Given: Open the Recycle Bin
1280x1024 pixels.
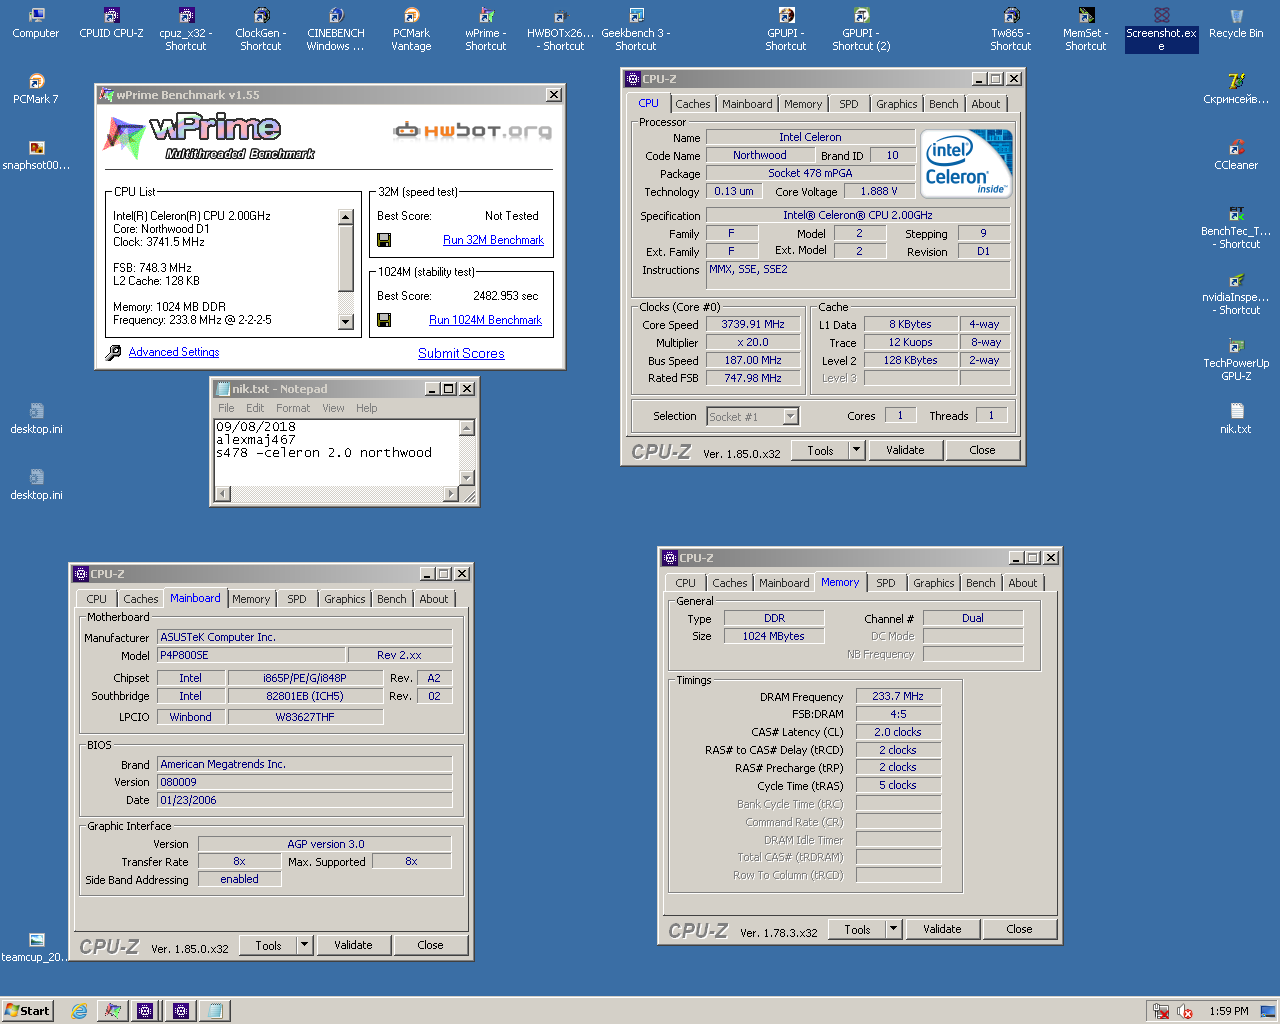Looking at the screenshot, I should point(1236,25).
